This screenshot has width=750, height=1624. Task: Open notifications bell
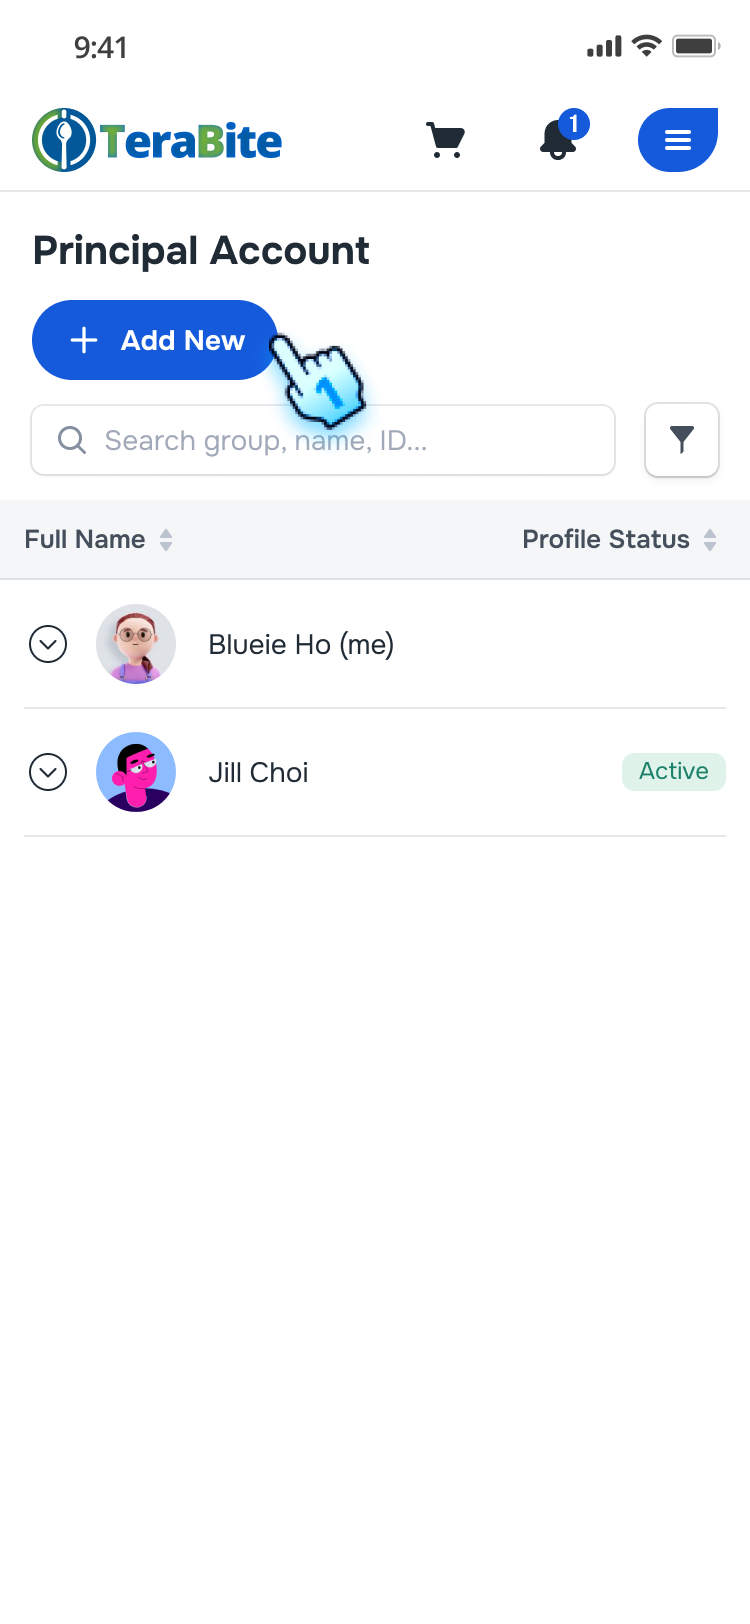pyautogui.click(x=559, y=140)
